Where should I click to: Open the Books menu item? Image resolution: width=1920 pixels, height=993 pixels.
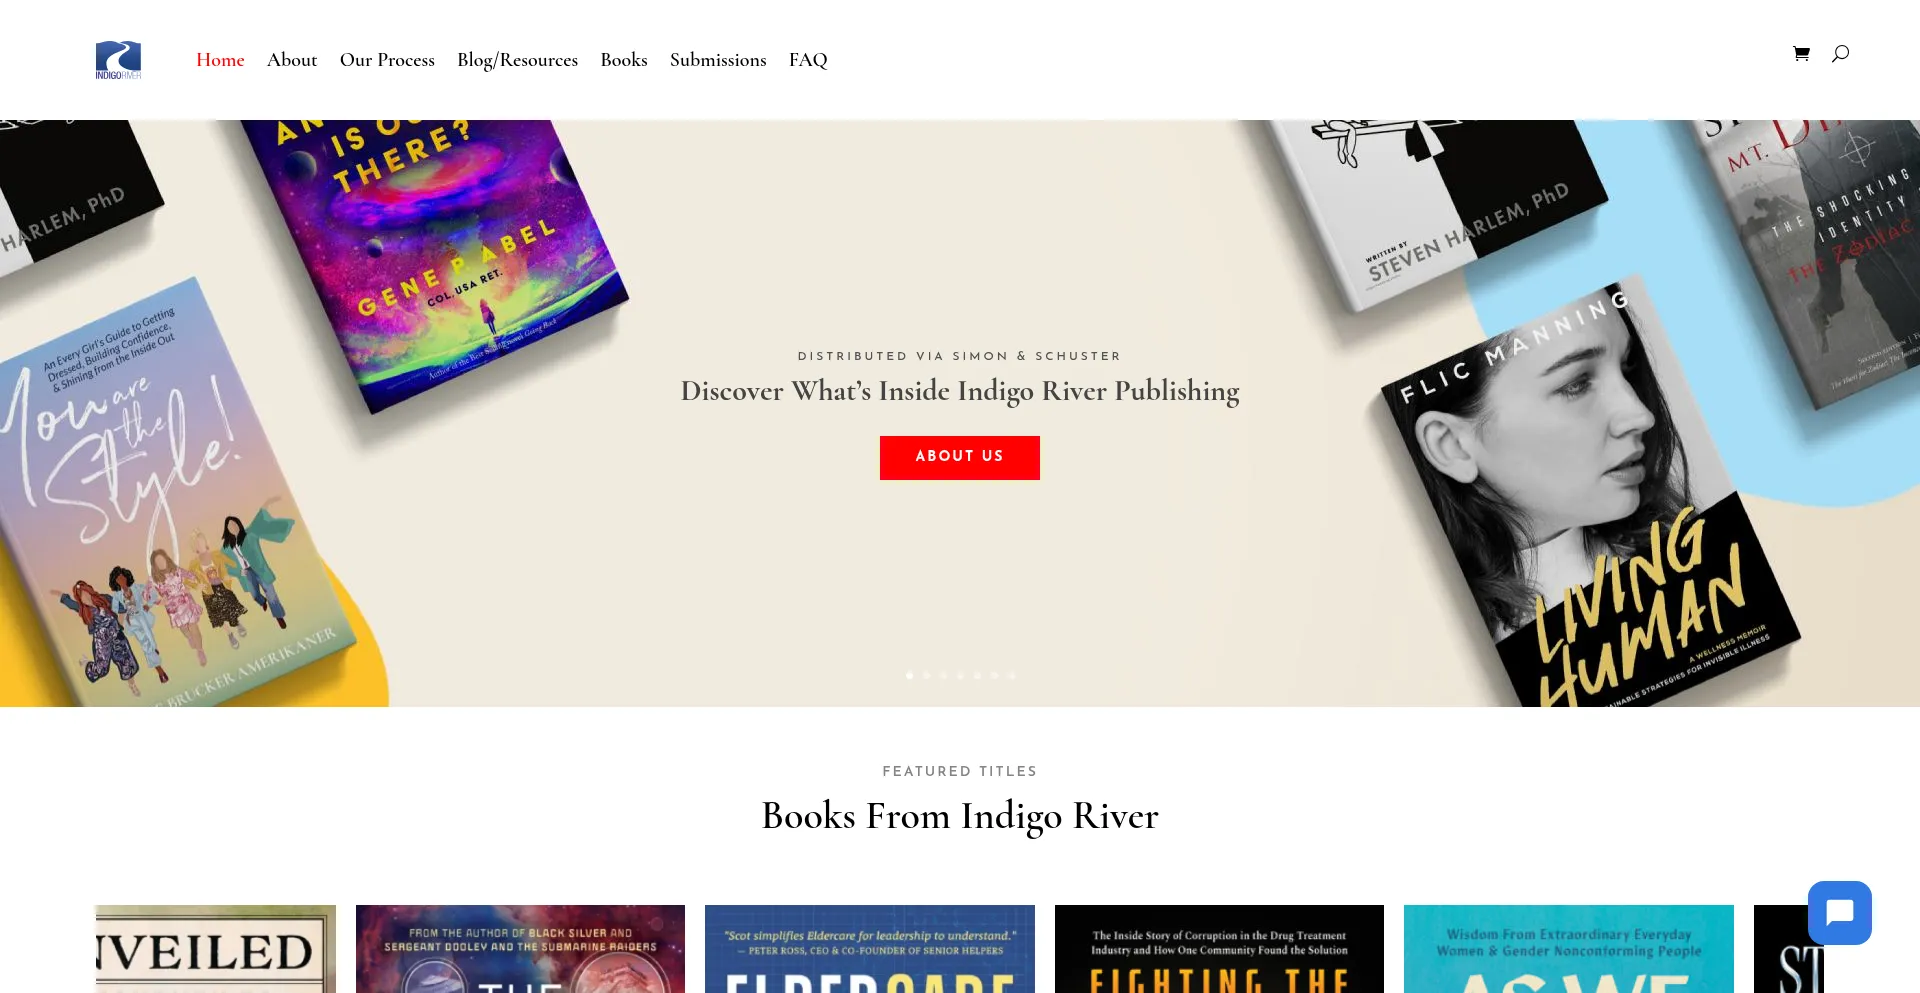click(624, 60)
